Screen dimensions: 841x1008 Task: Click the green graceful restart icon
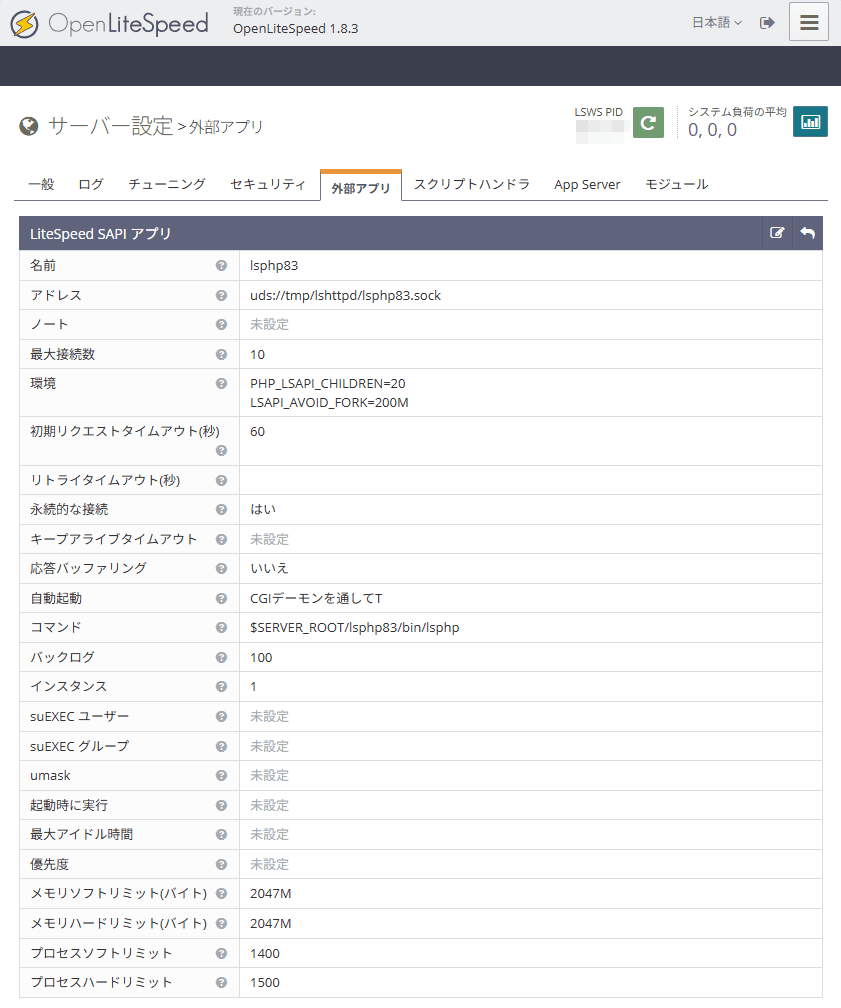(x=648, y=122)
